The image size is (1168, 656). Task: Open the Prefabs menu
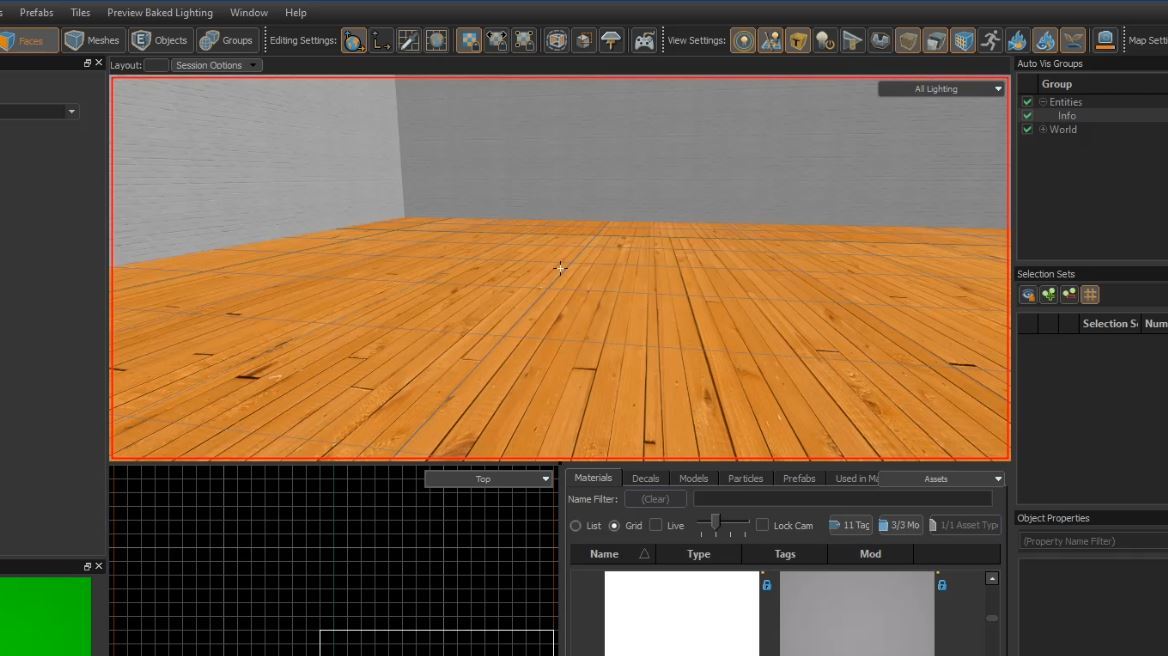(x=36, y=12)
